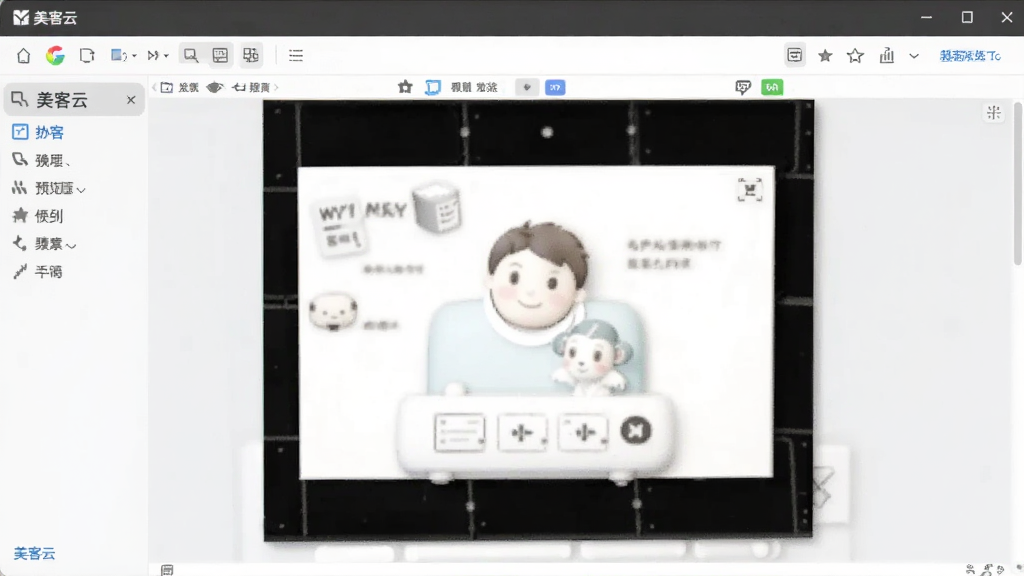Click the green badge button near chat icon

point(772,87)
